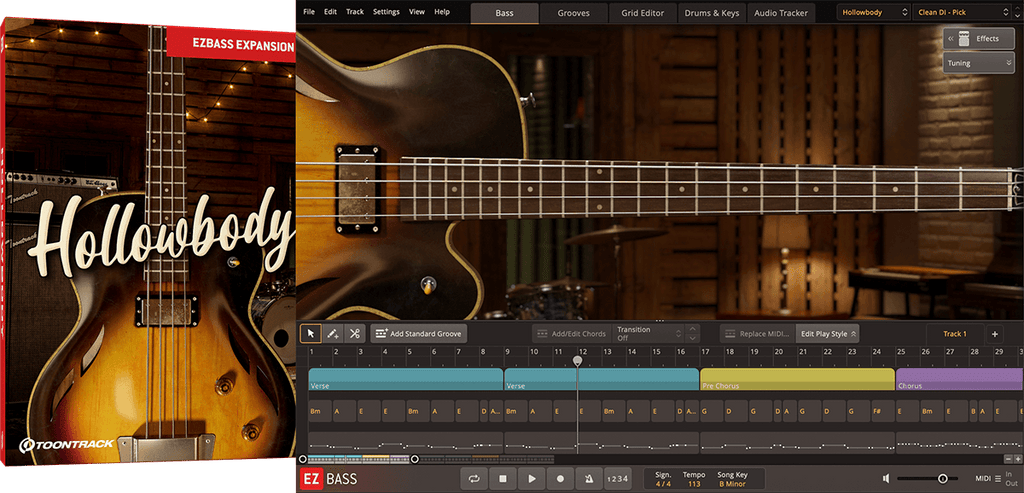The height and width of the screenshot is (493, 1024).
Task: Zoom in the timeline with plus
Action: pos(1017,459)
